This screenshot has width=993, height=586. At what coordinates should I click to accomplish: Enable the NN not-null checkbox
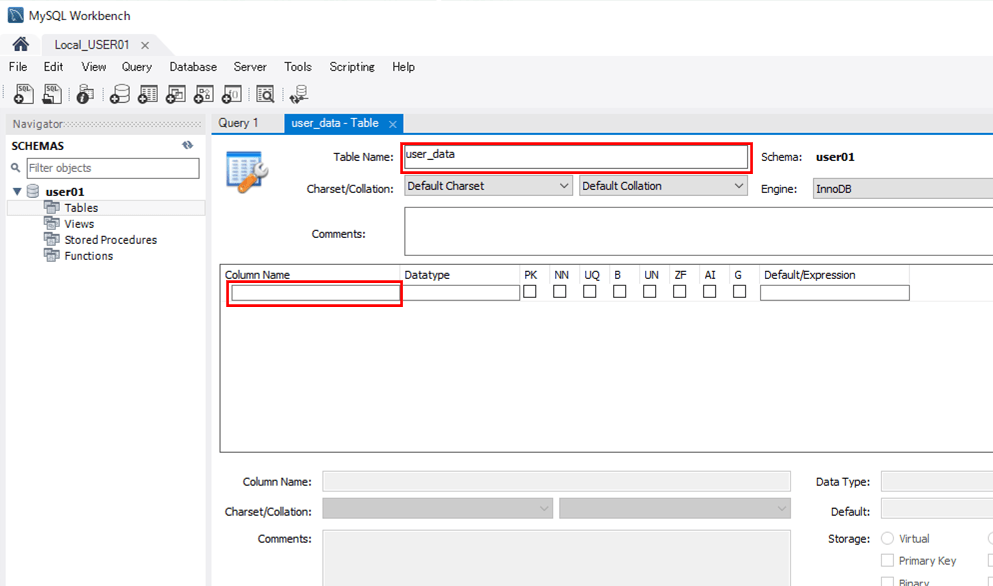coord(560,292)
